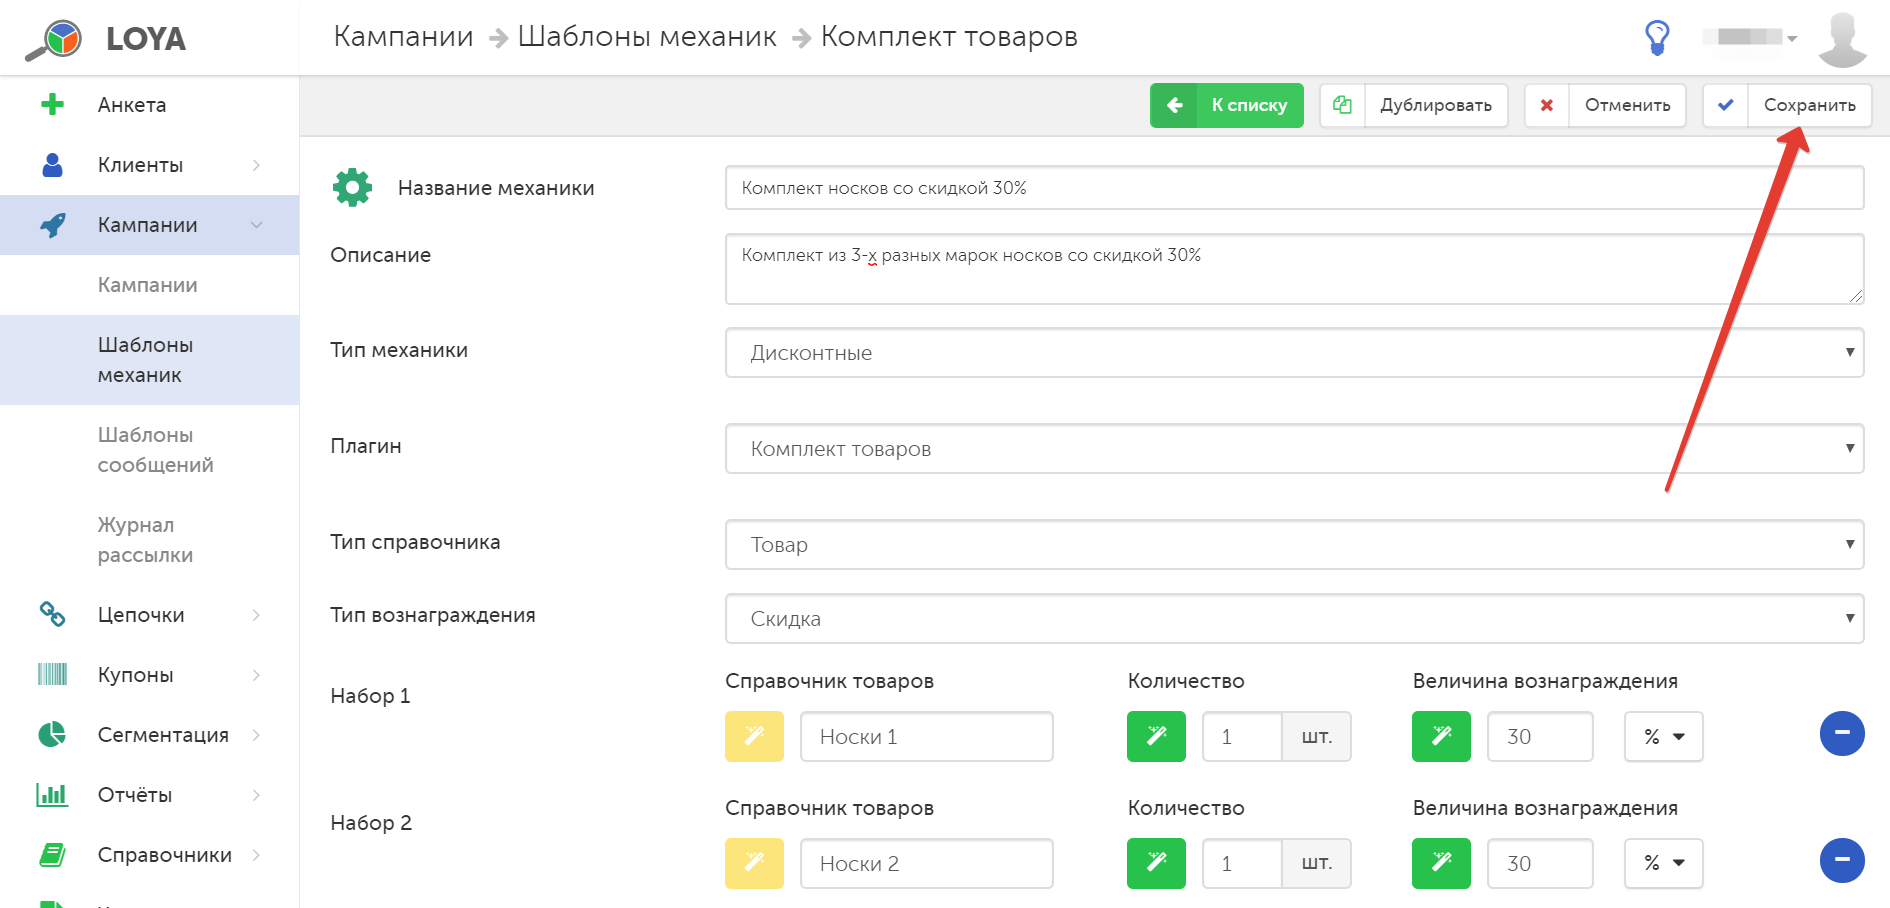The width and height of the screenshot is (1890, 908).
Task: Go back with К списку button
Action: click(1227, 105)
